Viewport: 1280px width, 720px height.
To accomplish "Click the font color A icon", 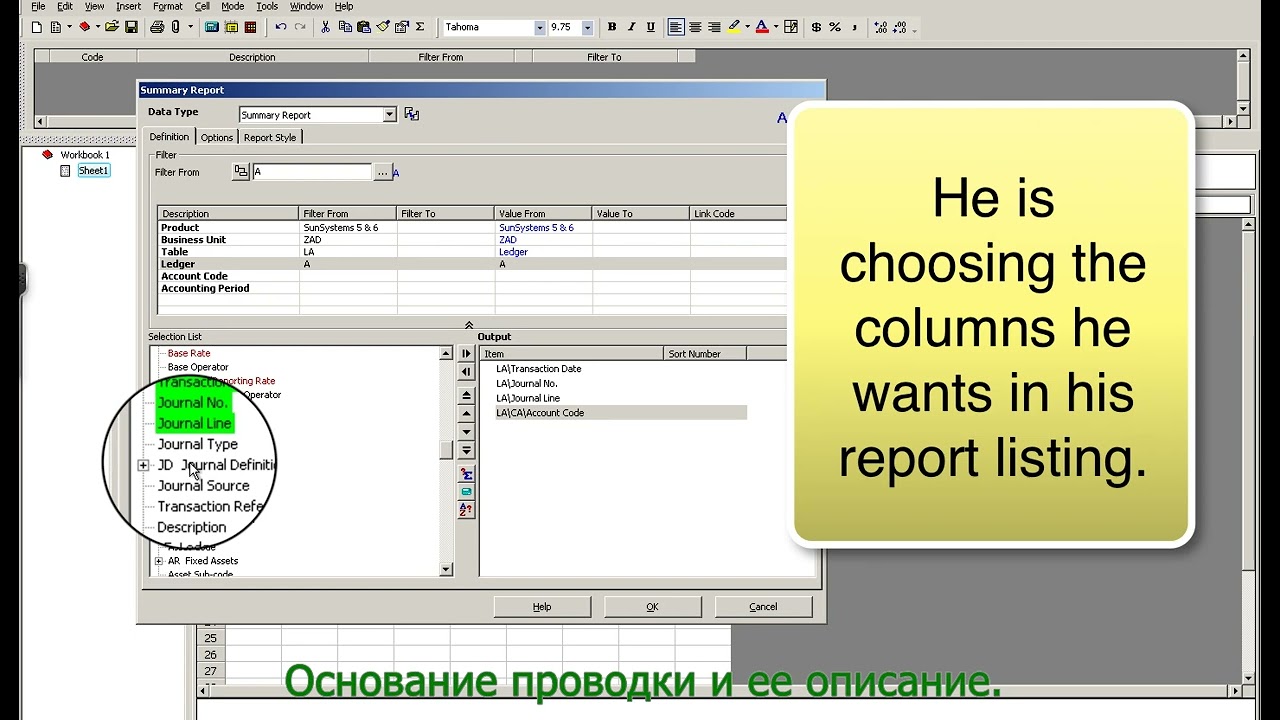I will click(762, 27).
